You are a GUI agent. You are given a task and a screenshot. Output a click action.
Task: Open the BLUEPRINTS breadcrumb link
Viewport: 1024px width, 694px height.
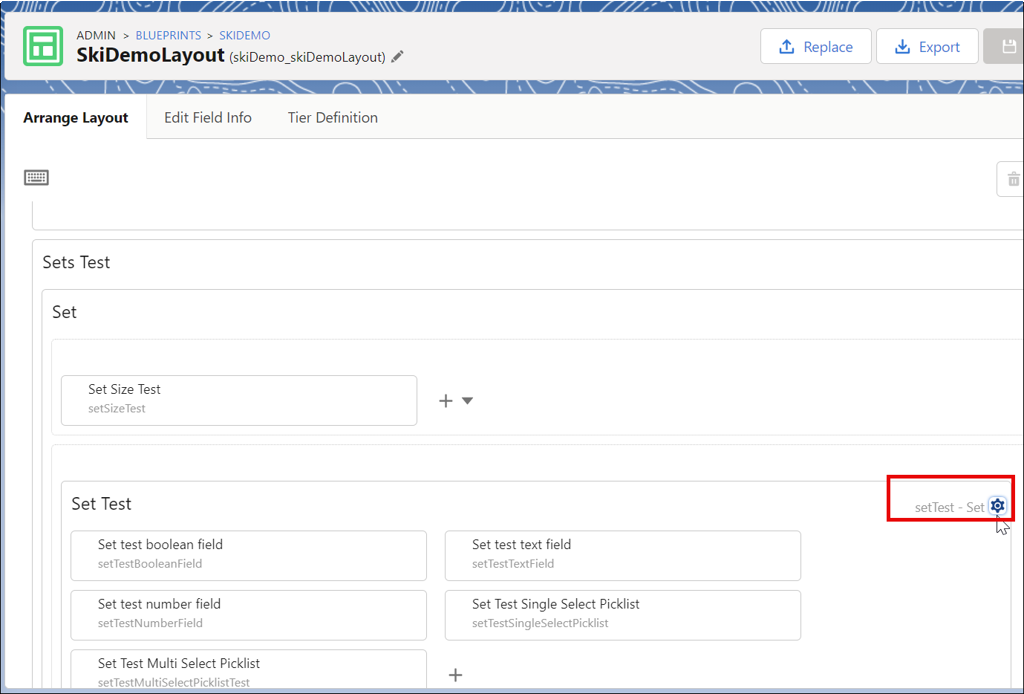pyautogui.click(x=168, y=35)
